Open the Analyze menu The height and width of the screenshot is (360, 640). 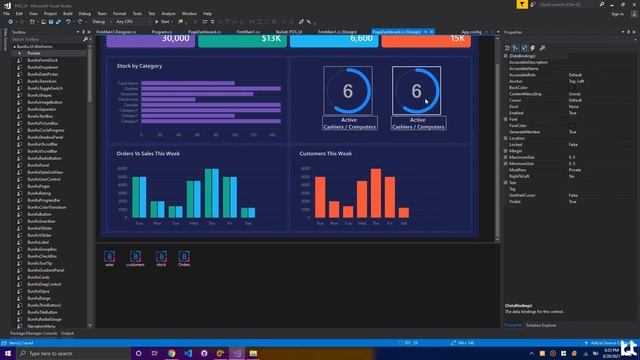click(168, 13)
